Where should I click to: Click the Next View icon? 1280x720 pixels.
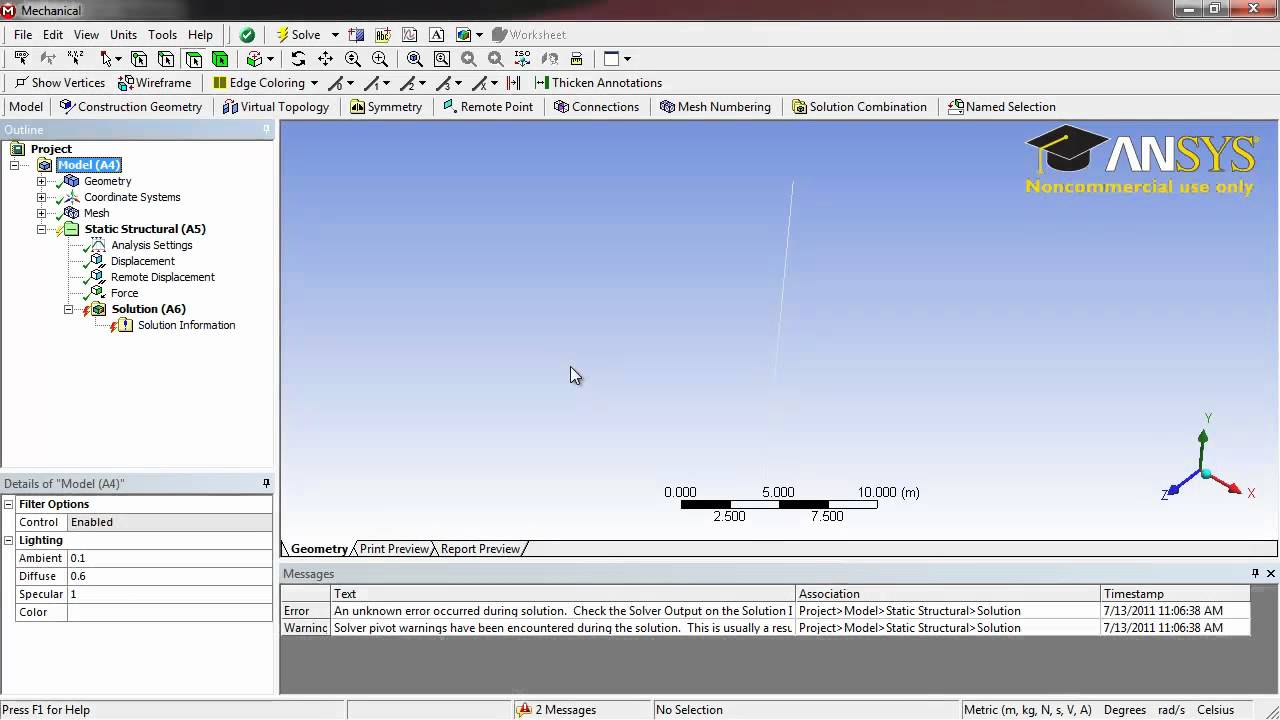(x=495, y=59)
